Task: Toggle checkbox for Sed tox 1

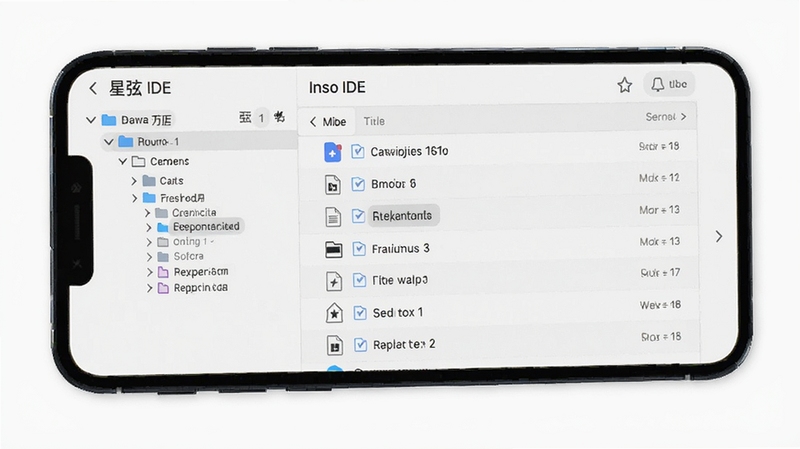Action: tap(360, 313)
